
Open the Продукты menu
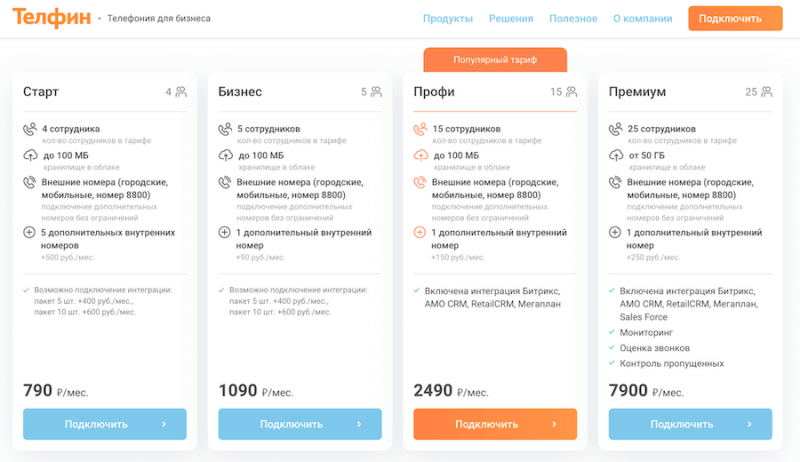[448, 19]
